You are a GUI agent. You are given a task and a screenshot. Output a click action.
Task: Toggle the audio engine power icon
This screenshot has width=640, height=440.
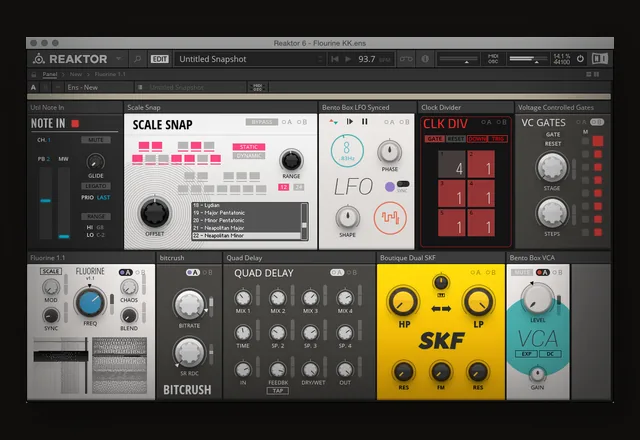(x=580, y=59)
